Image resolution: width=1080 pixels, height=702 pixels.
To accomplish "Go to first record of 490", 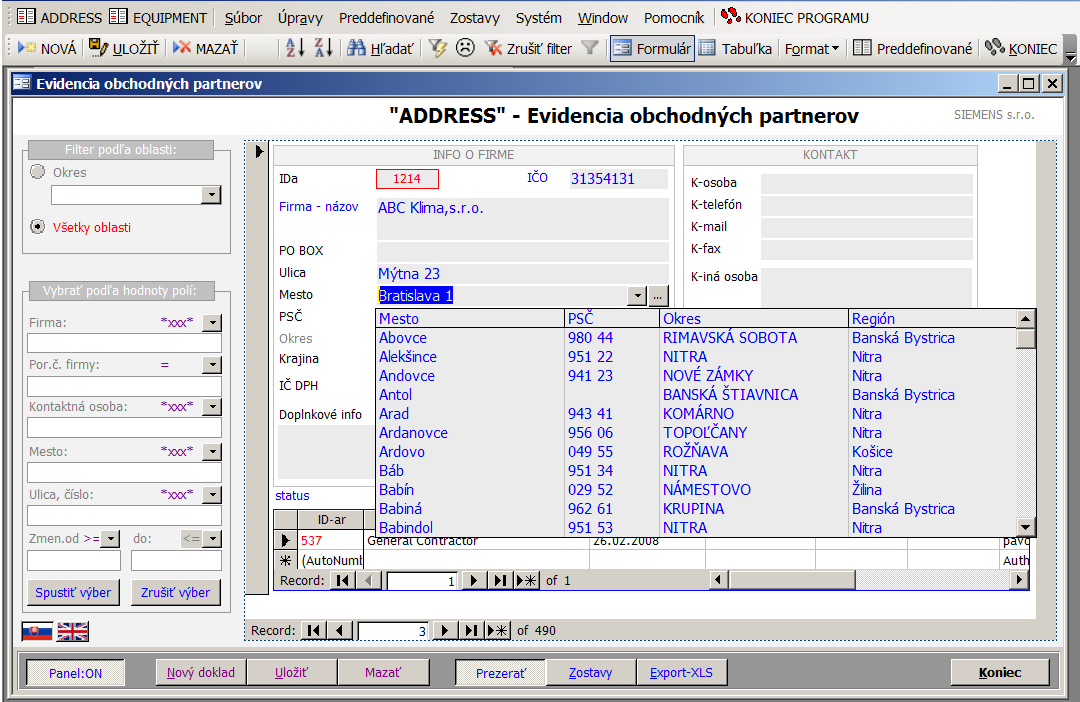I will pyautogui.click(x=314, y=630).
